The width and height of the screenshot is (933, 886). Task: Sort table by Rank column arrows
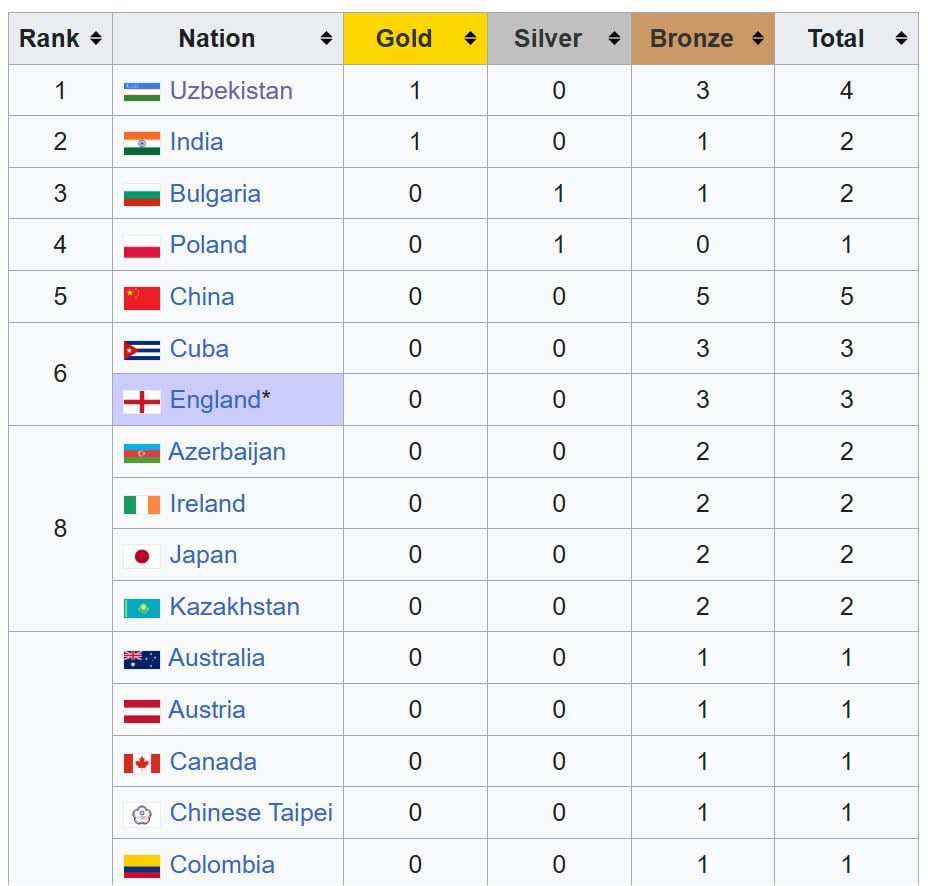95,39
